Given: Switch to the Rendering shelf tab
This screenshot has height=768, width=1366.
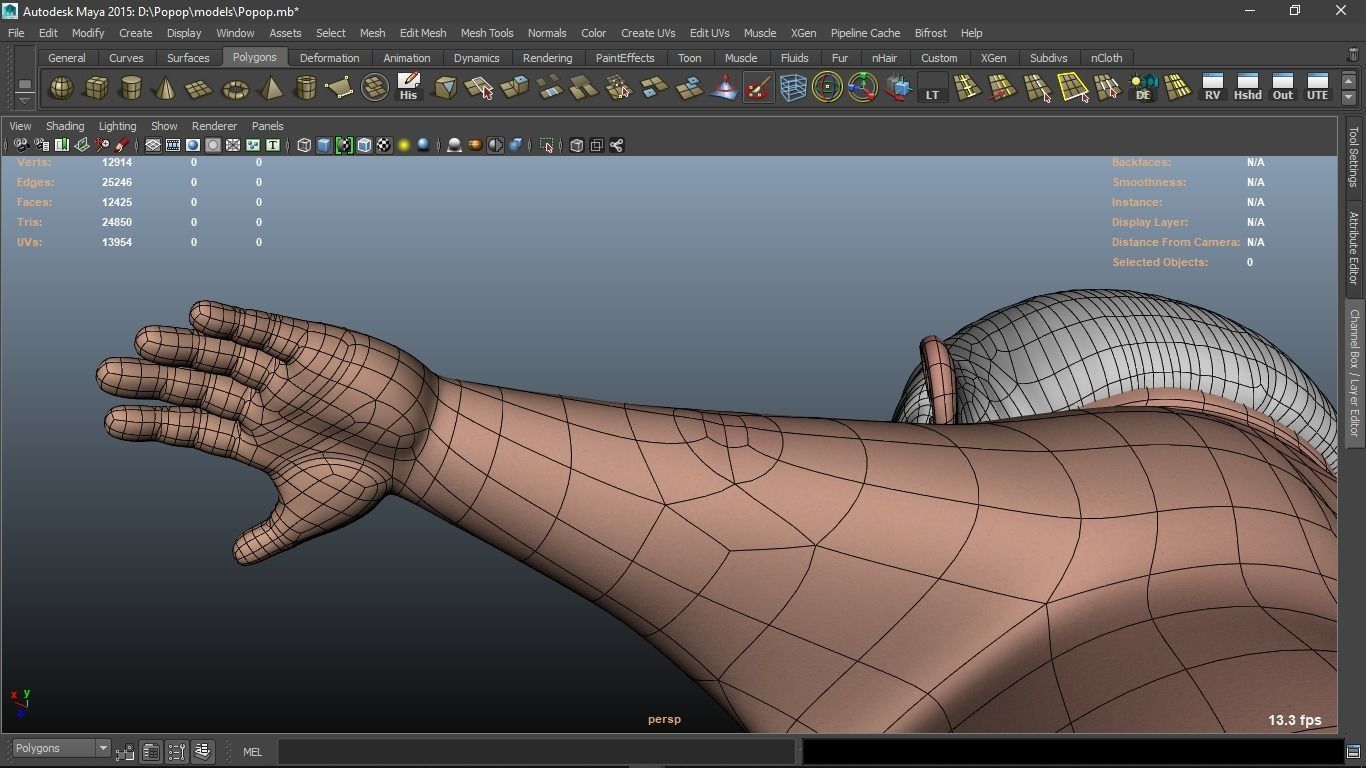Looking at the screenshot, I should click(x=547, y=58).
